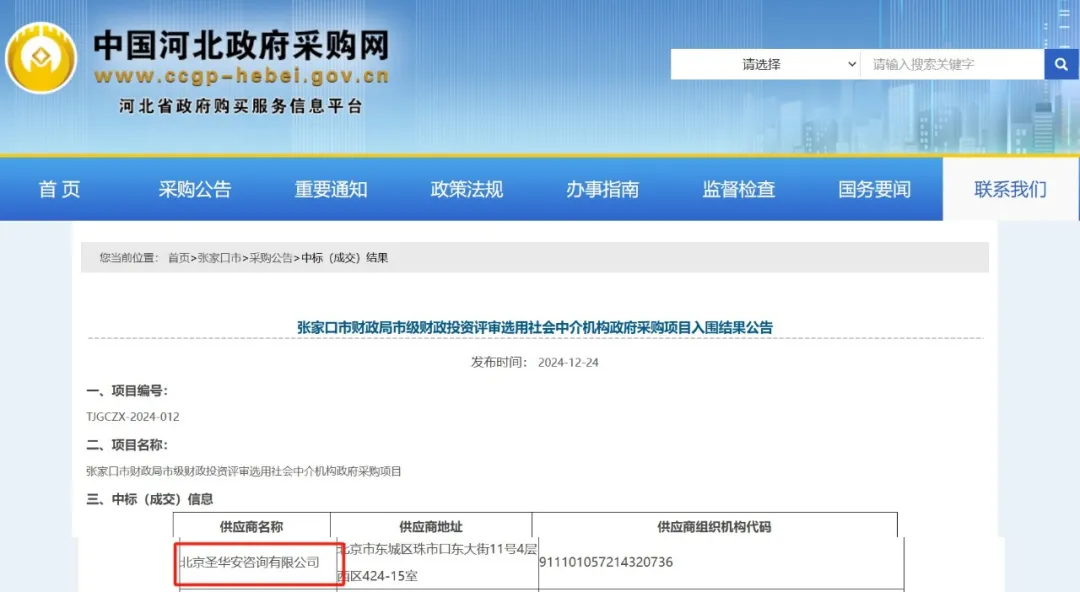1080x592 pixels.
Task: Open the 政策法规 navigation tab
Action: pyautogui.click(x=467, y=190)
